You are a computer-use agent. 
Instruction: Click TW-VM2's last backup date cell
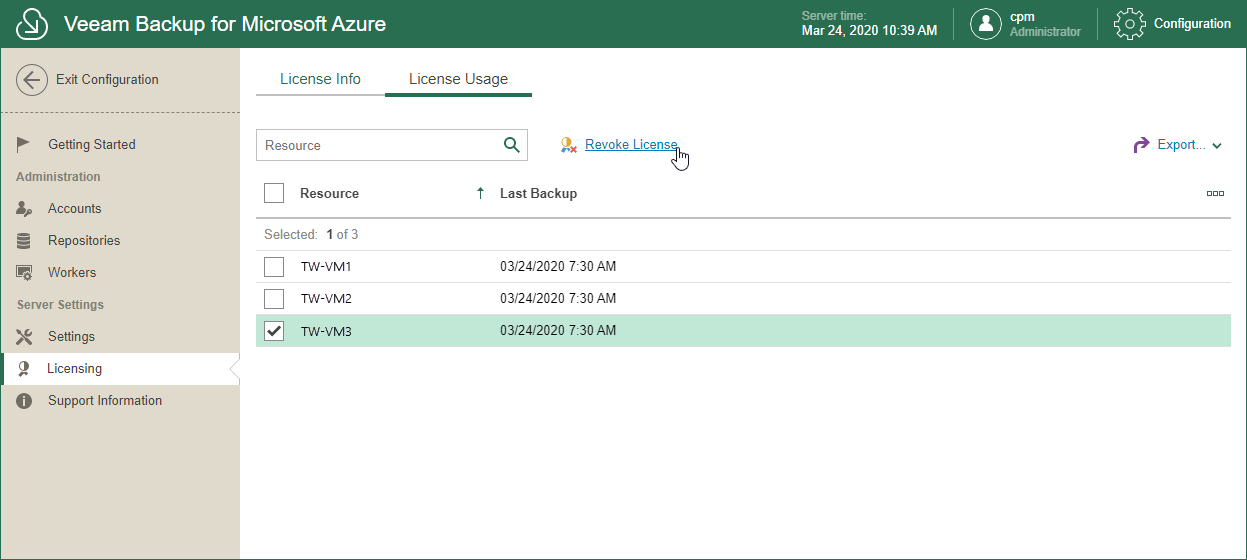(558, 299)
